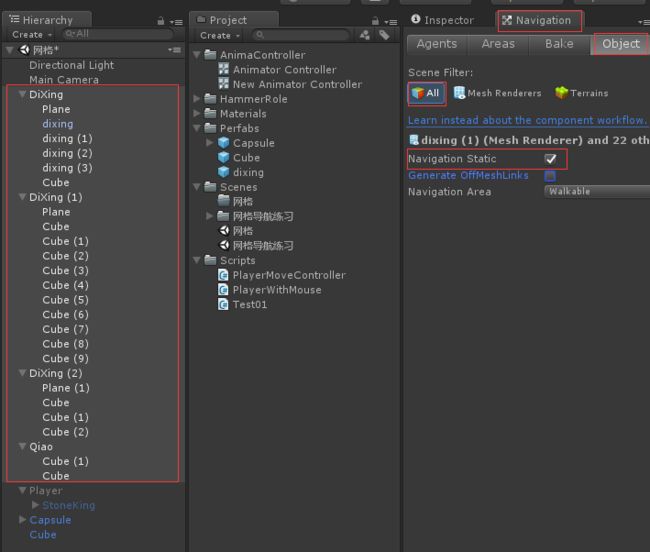
Task: Click the Unity scene icon next to 网格* in Hierarchy
Action: point(24,50)
